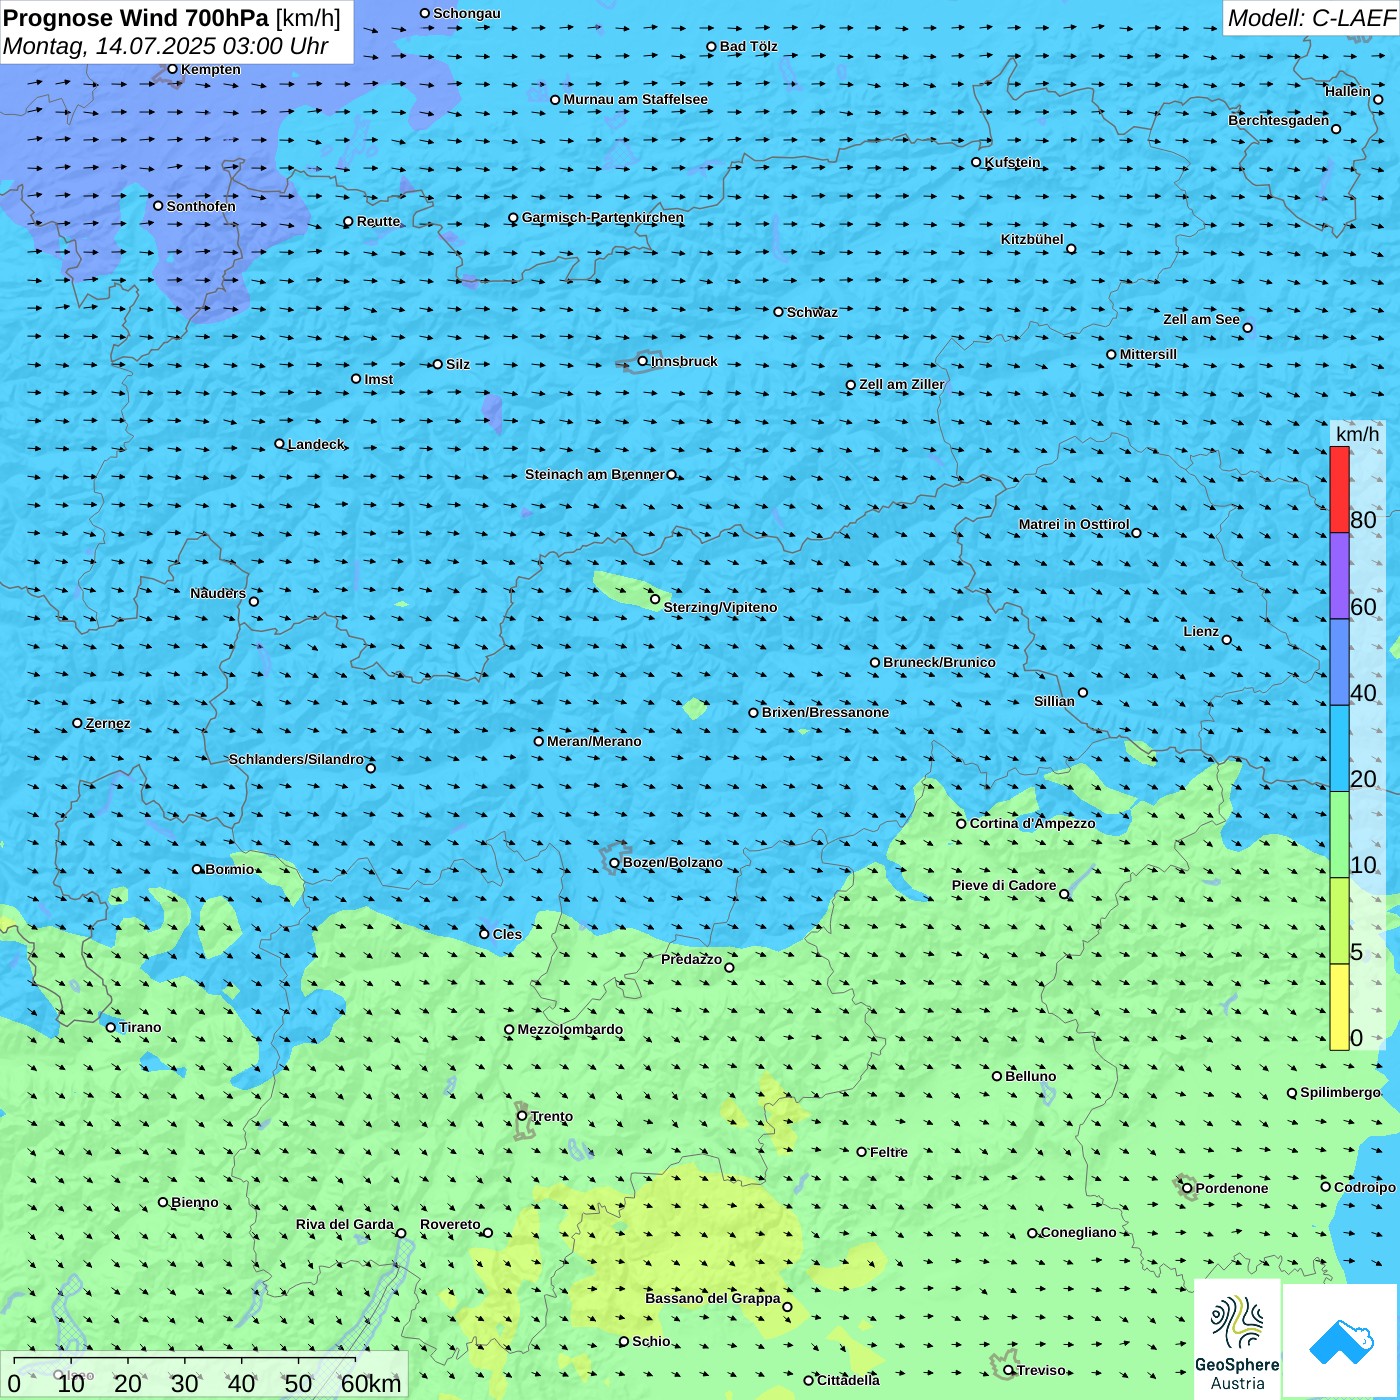Click the 'Conegliano' label

[x=1079, y=1232]
